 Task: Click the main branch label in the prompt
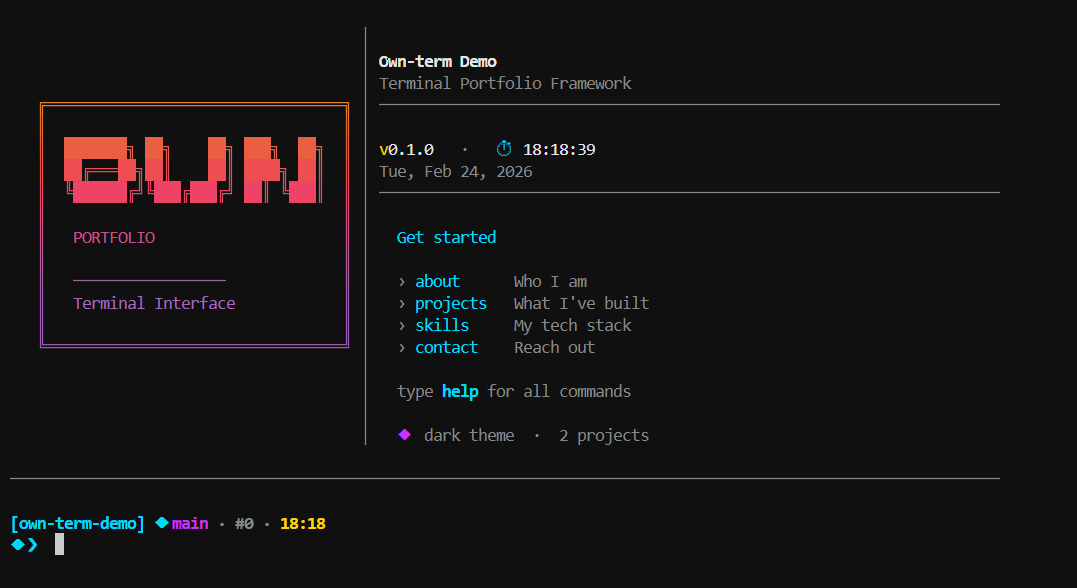pyautogui.click(x=189, y=522)
